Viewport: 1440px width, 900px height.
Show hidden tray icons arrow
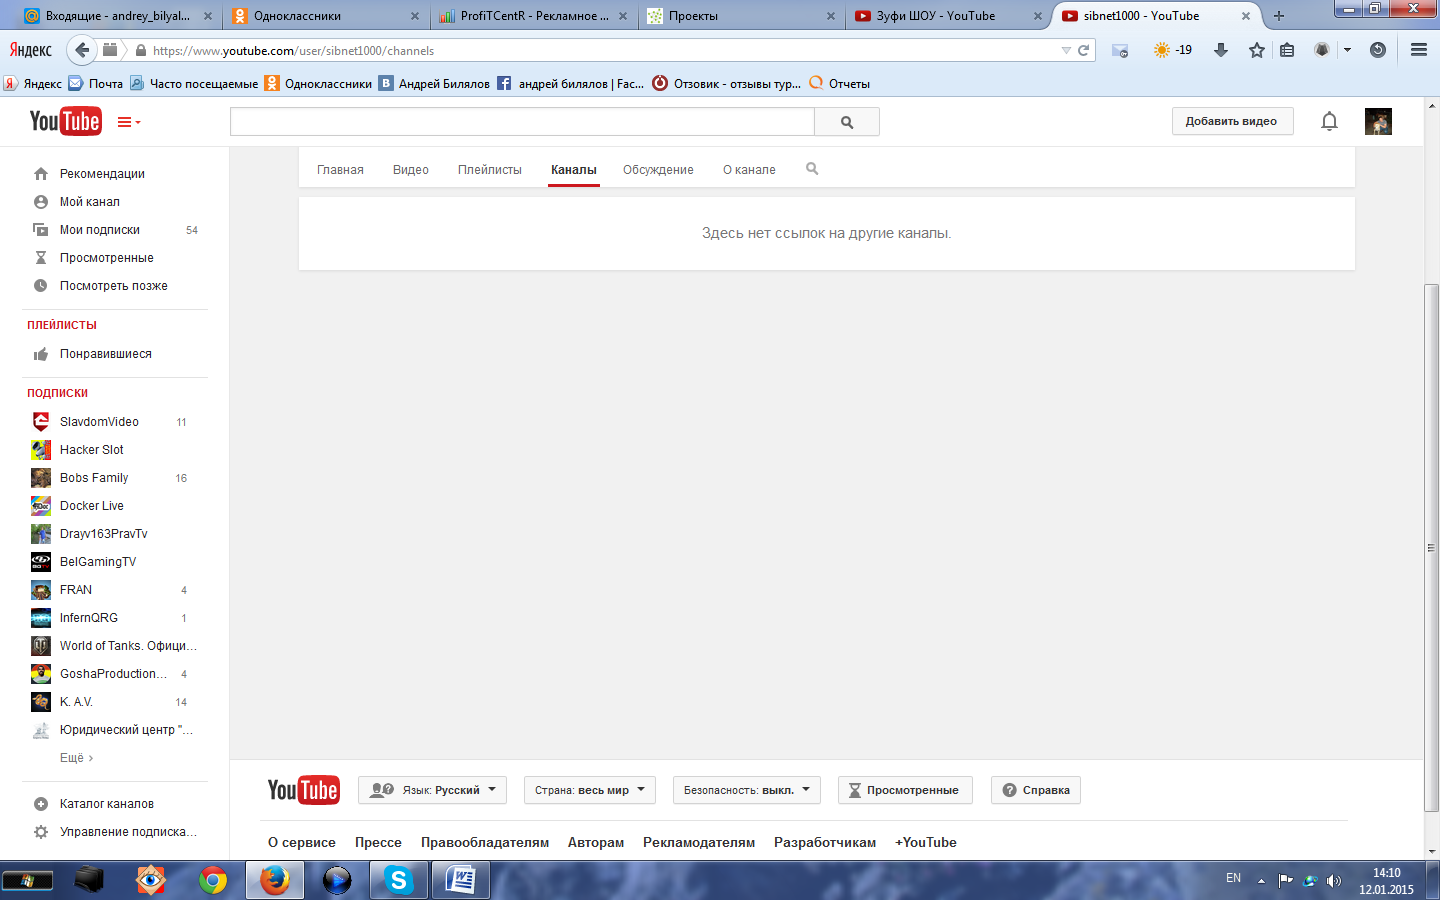tap(1261, 881)
